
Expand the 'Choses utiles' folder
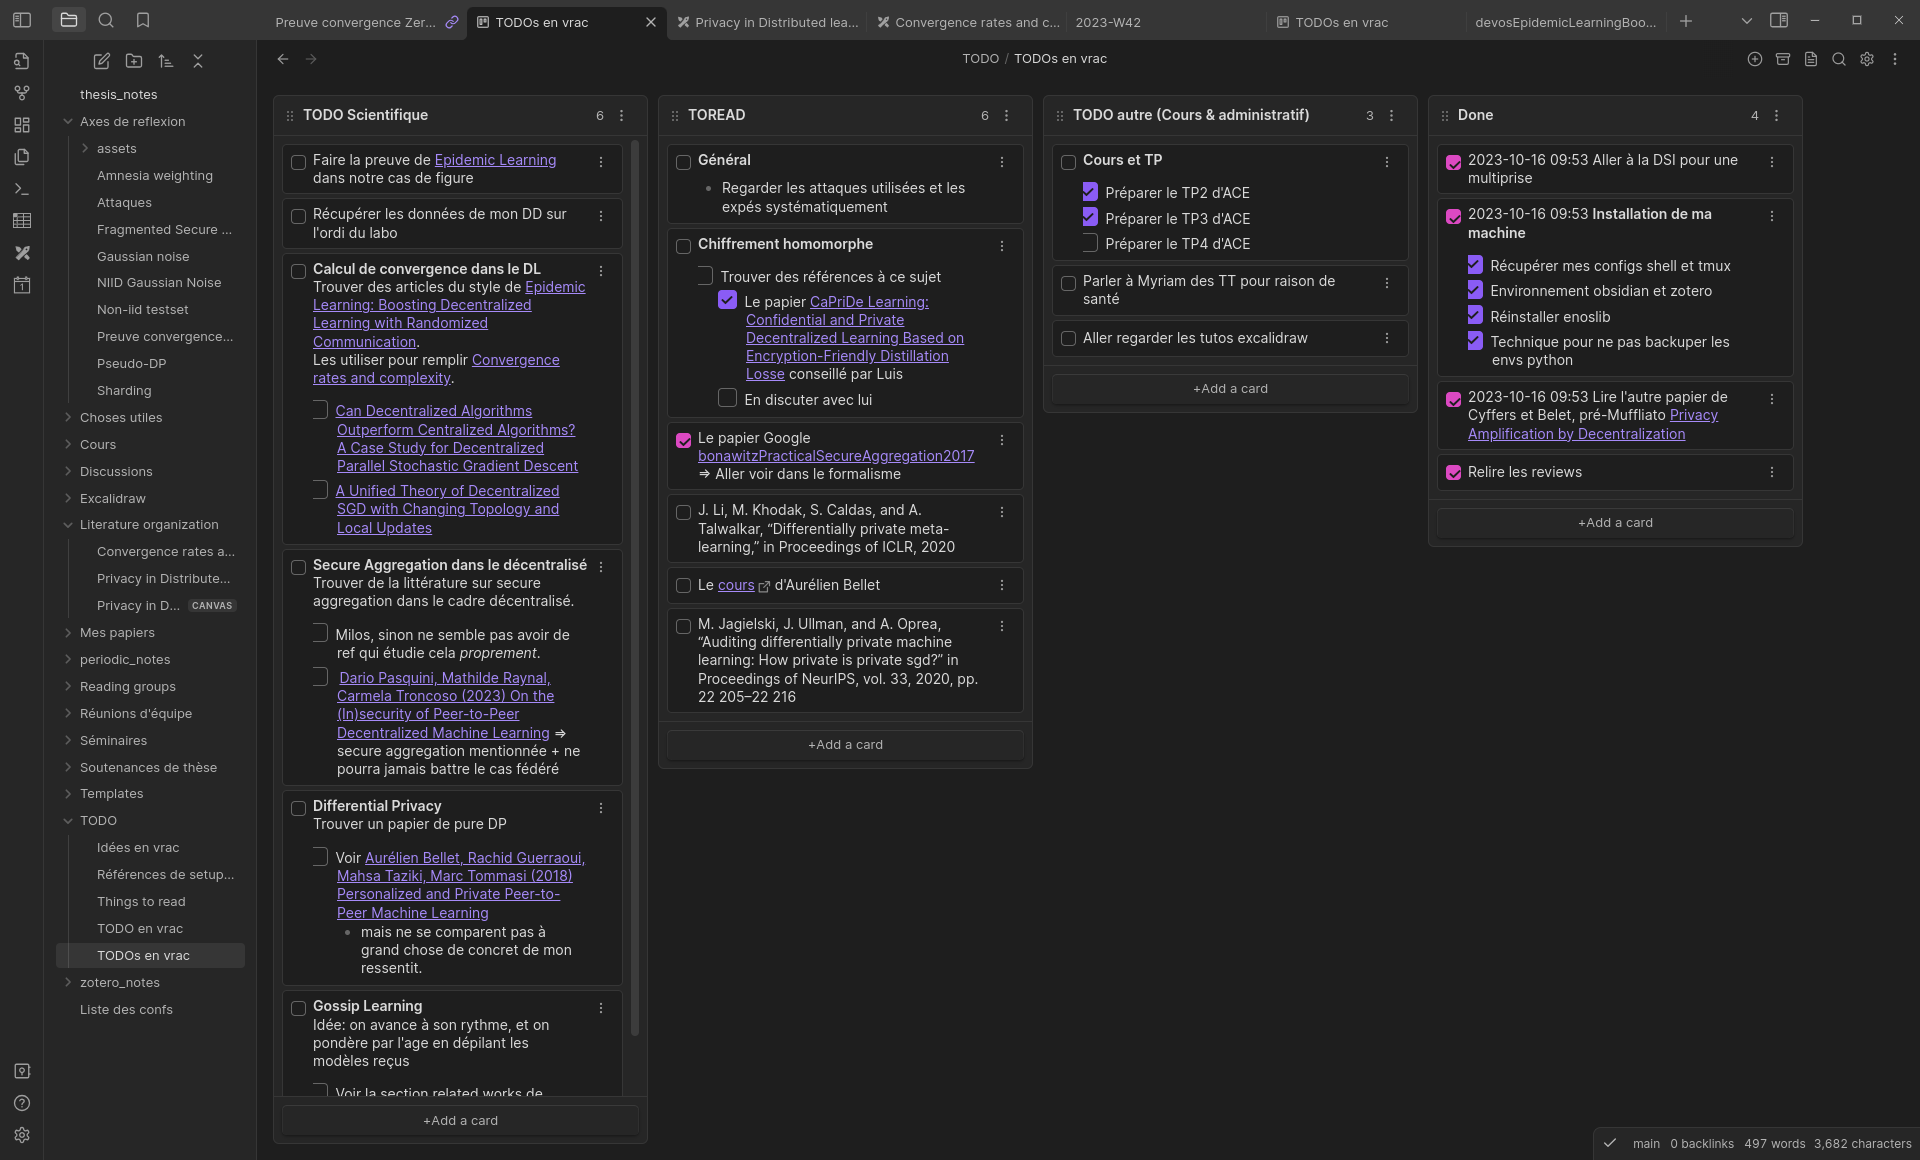[x=68, y=418]
